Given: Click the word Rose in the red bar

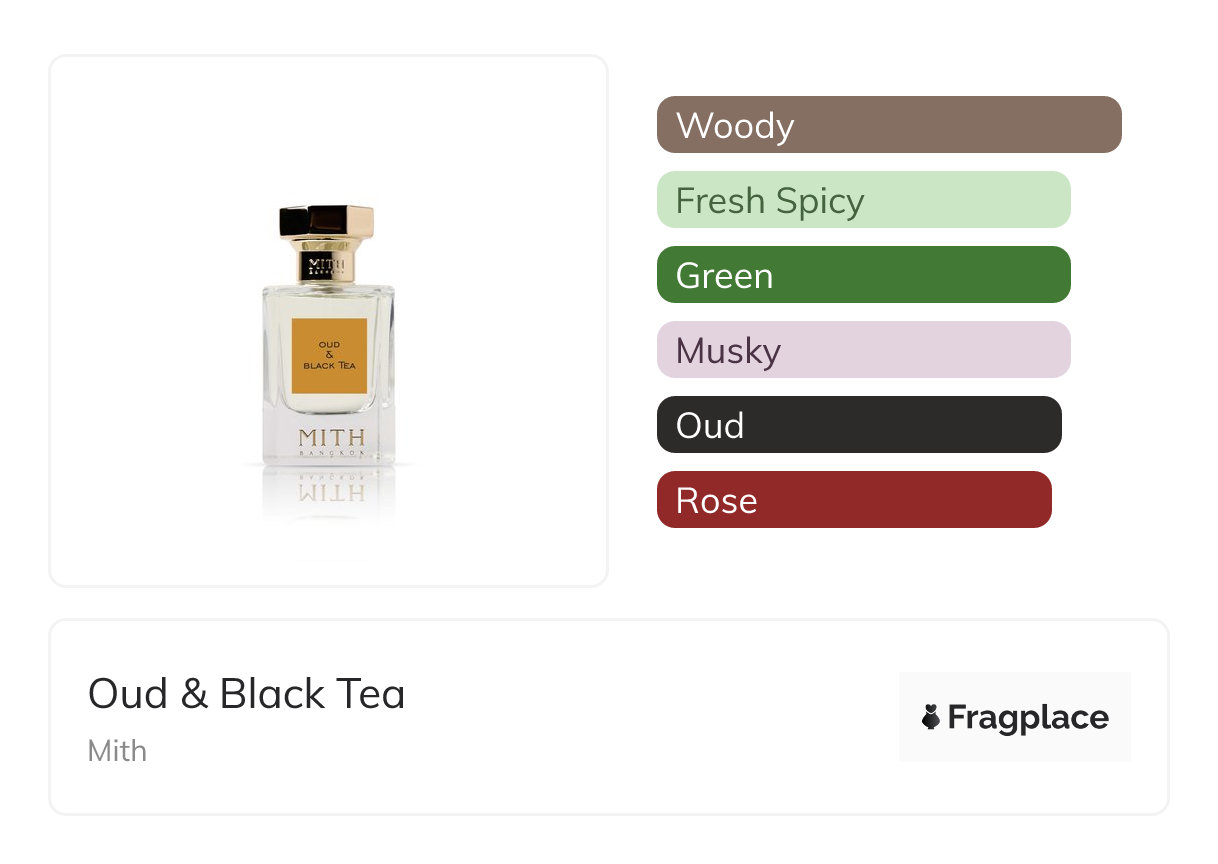Looking at the screenshot, I should point(716,501).
